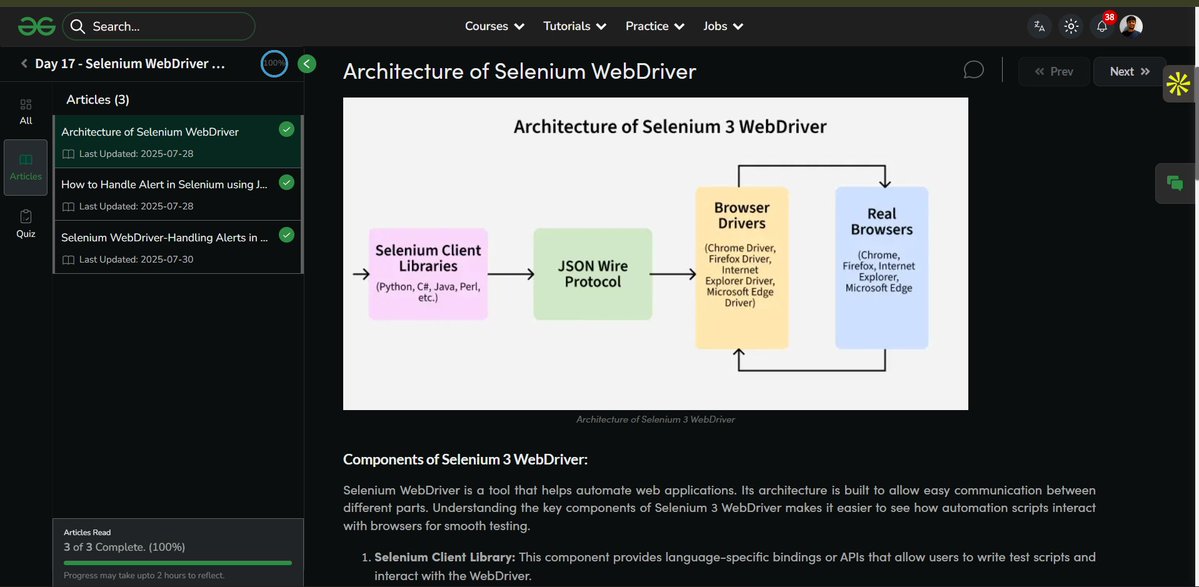Toggle light/dark theme with the sun icon
The image size is (1199, 587).
point(1070,26)
